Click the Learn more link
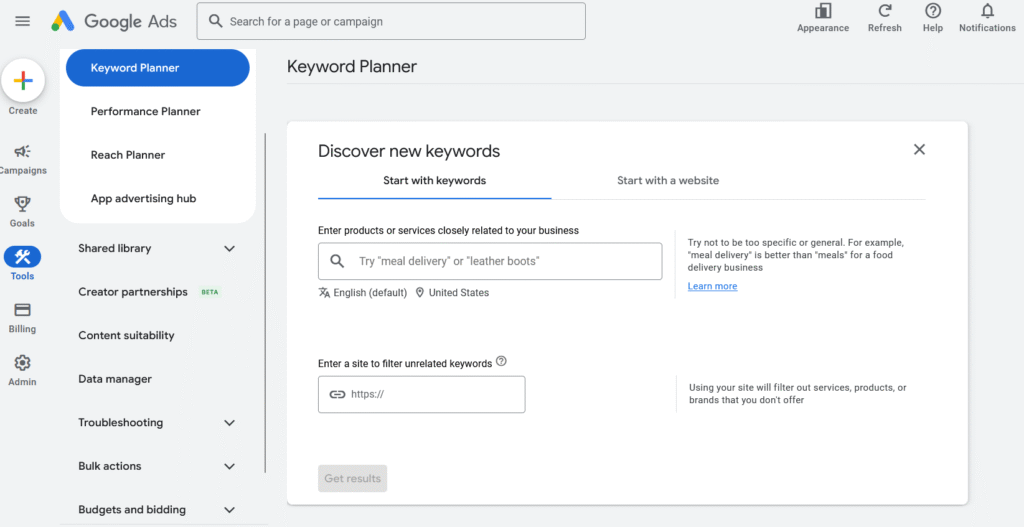1024x527 pixels. [712, 287]
